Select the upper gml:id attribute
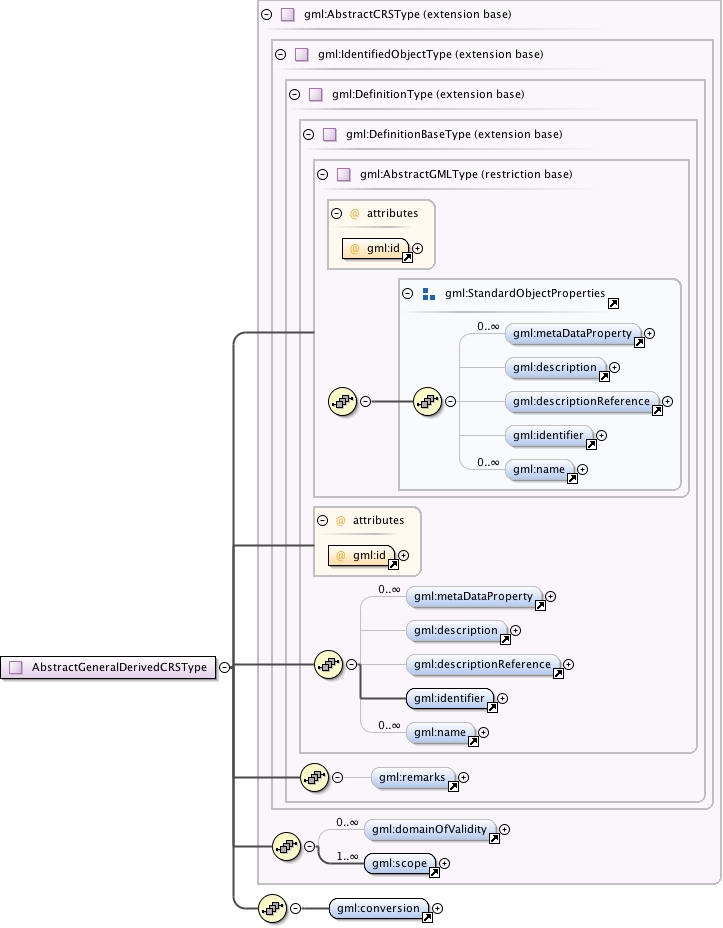723x928 pixels. (x=376, y=249)
